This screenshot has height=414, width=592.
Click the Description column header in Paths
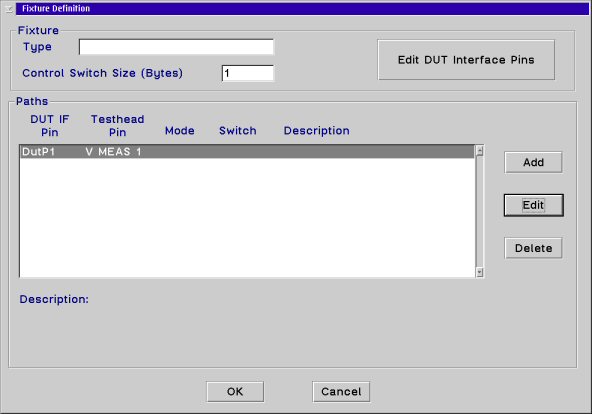pos(316,131)
